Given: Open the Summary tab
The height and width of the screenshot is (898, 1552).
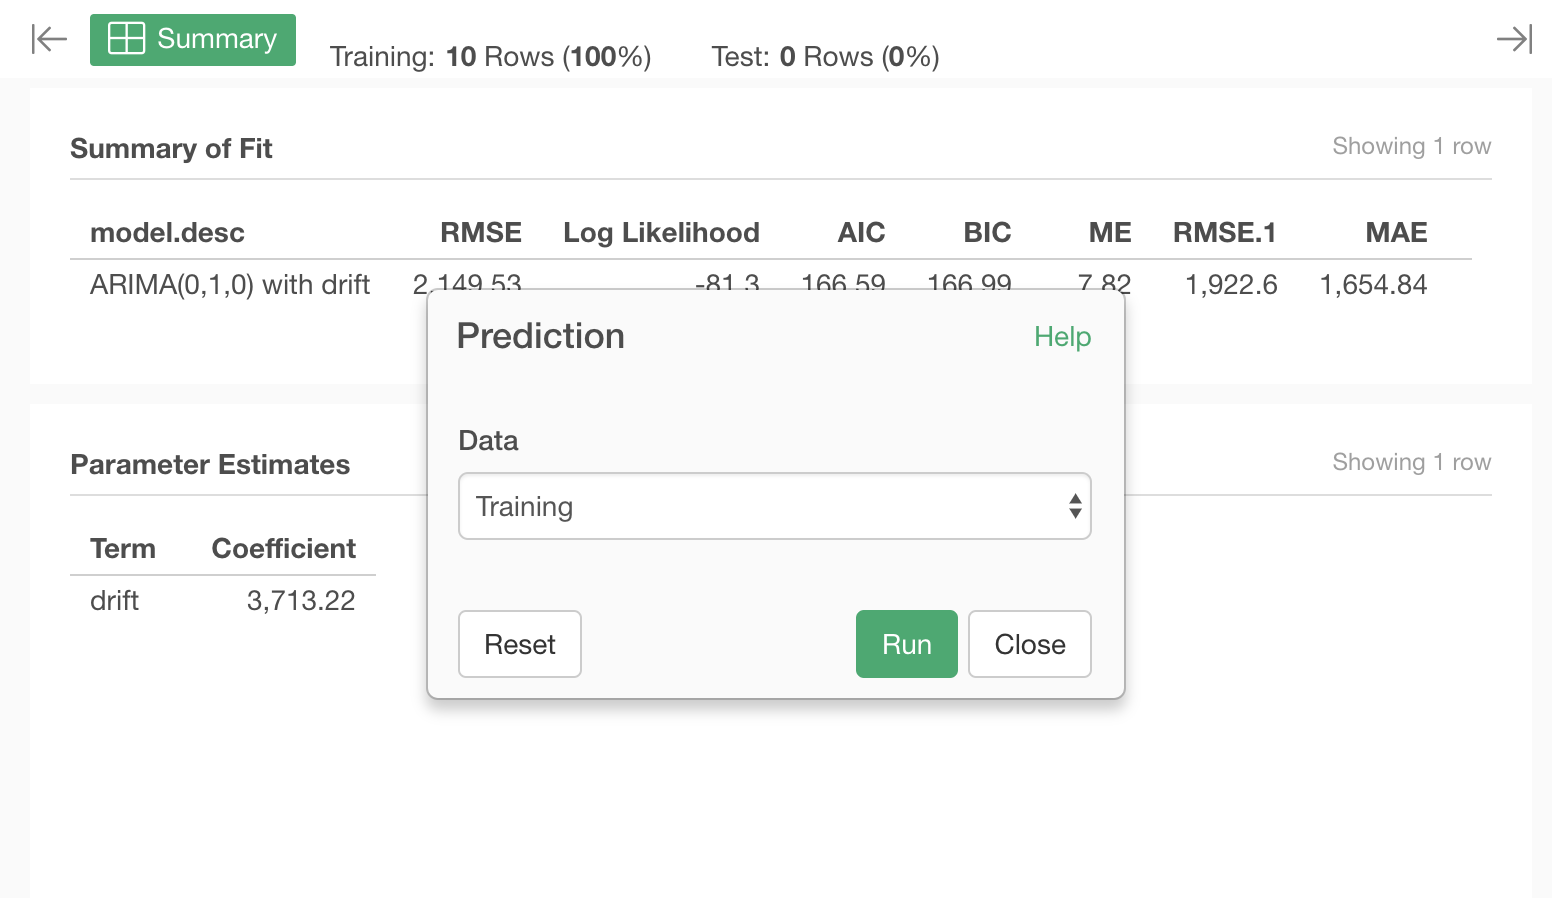Looking at the screenshot, I should pos(193,40).
